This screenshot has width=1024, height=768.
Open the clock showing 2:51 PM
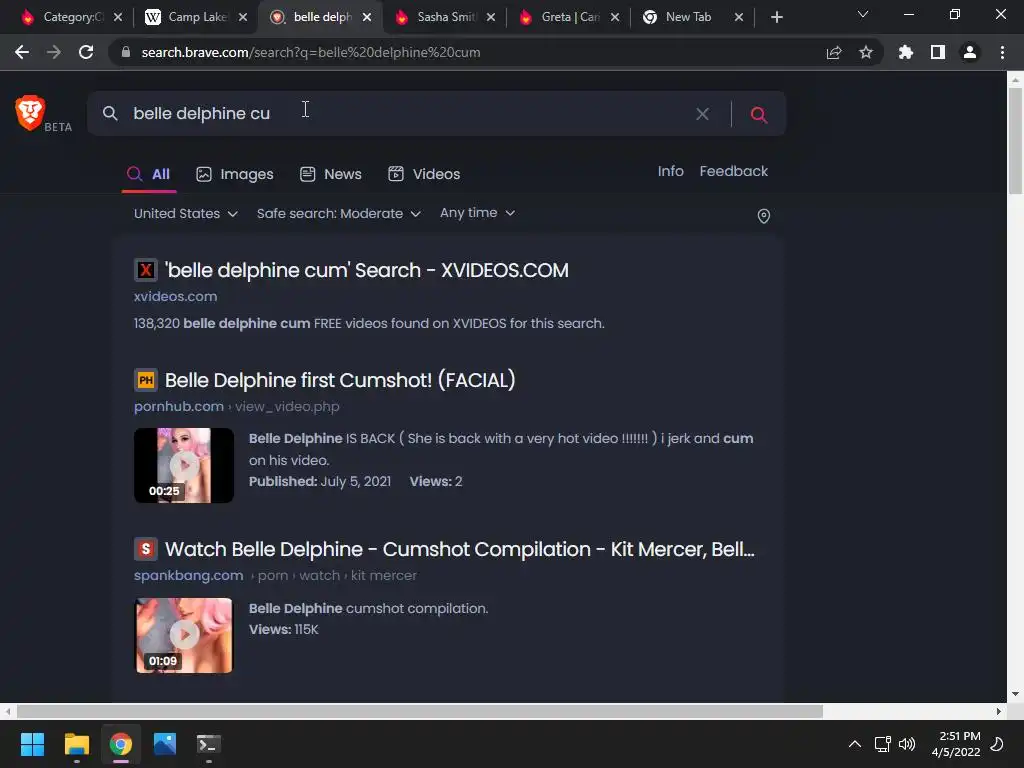[x=956, y=744]
